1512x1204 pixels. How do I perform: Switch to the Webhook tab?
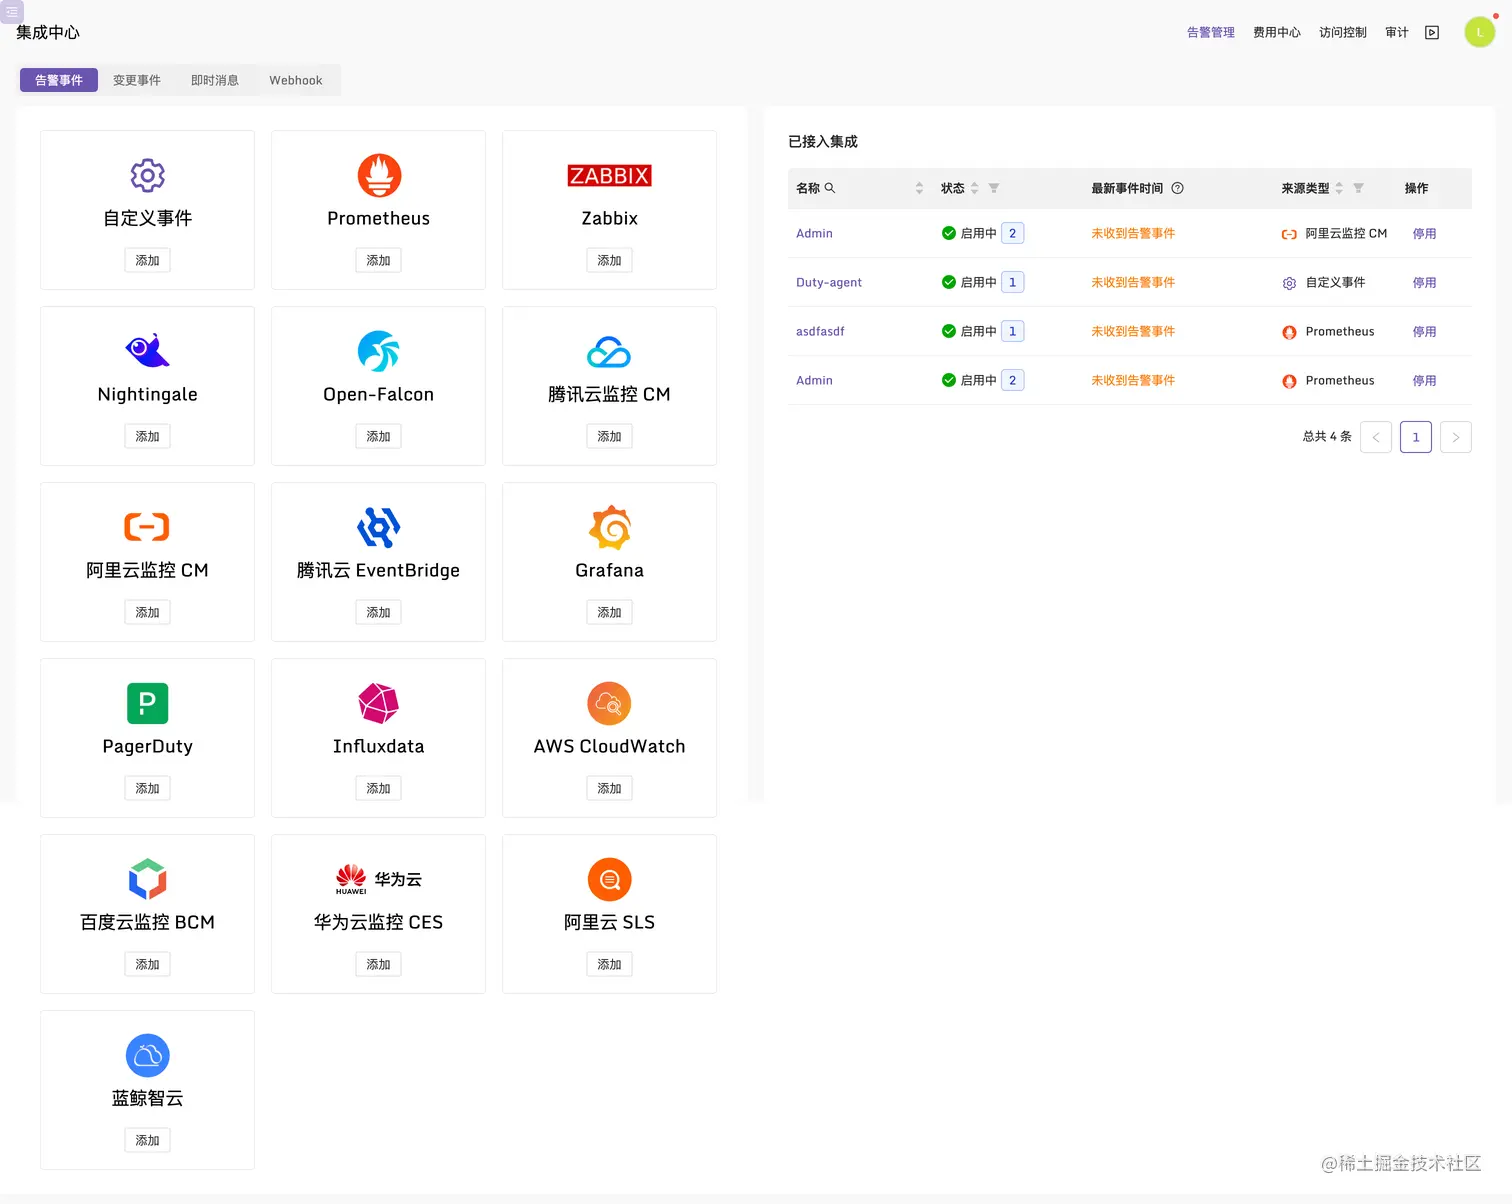point(296,80)
